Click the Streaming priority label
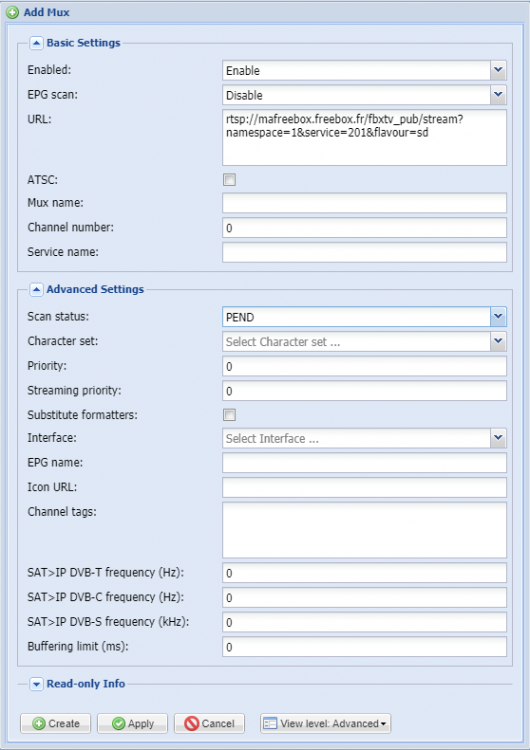530x750 pixels. [74, 390]
